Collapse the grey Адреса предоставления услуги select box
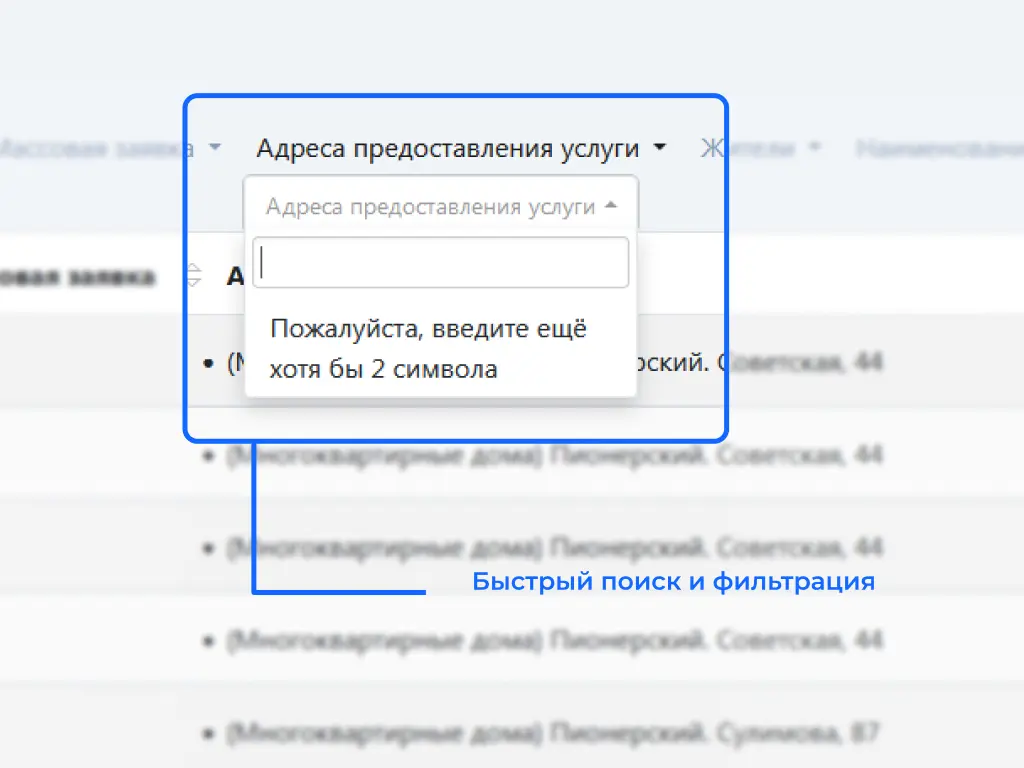1024x768 pixels. point(432,207)
